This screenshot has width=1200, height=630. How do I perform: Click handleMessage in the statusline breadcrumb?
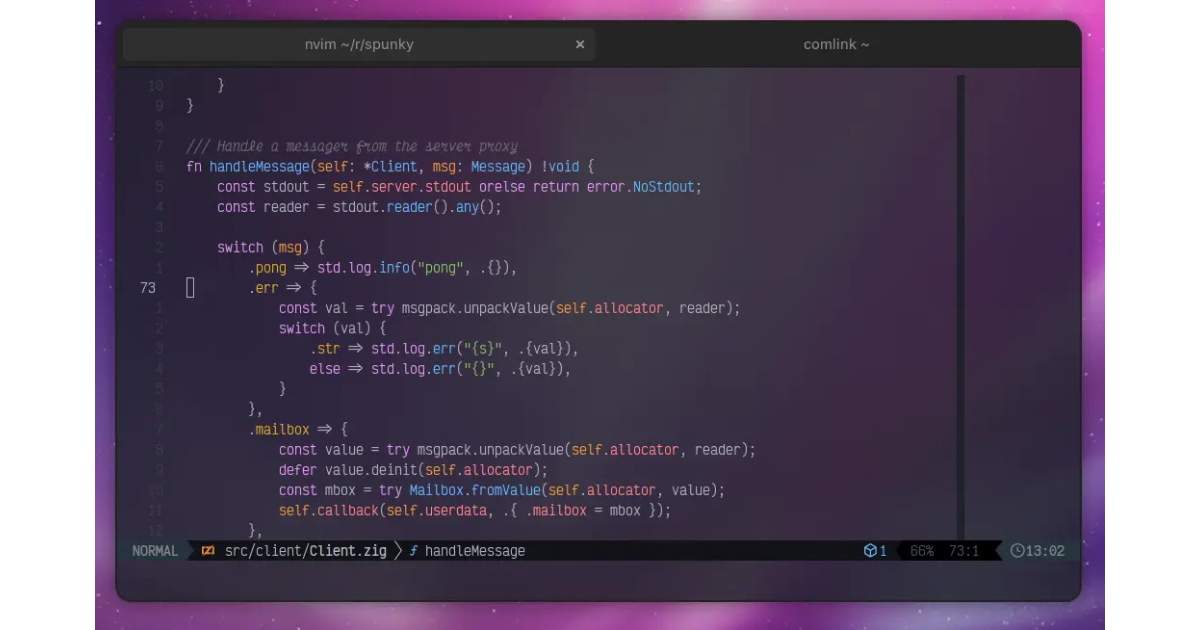pos(474,551)
